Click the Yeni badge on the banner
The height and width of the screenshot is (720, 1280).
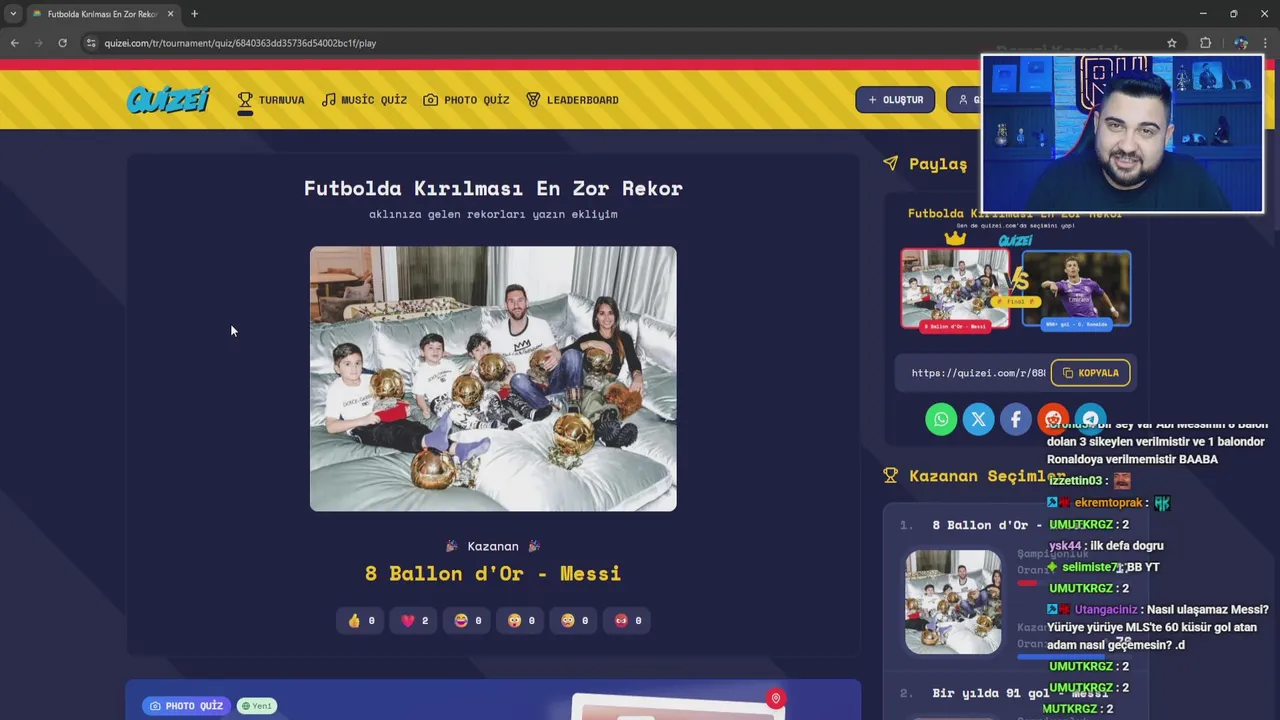(257, 706)
